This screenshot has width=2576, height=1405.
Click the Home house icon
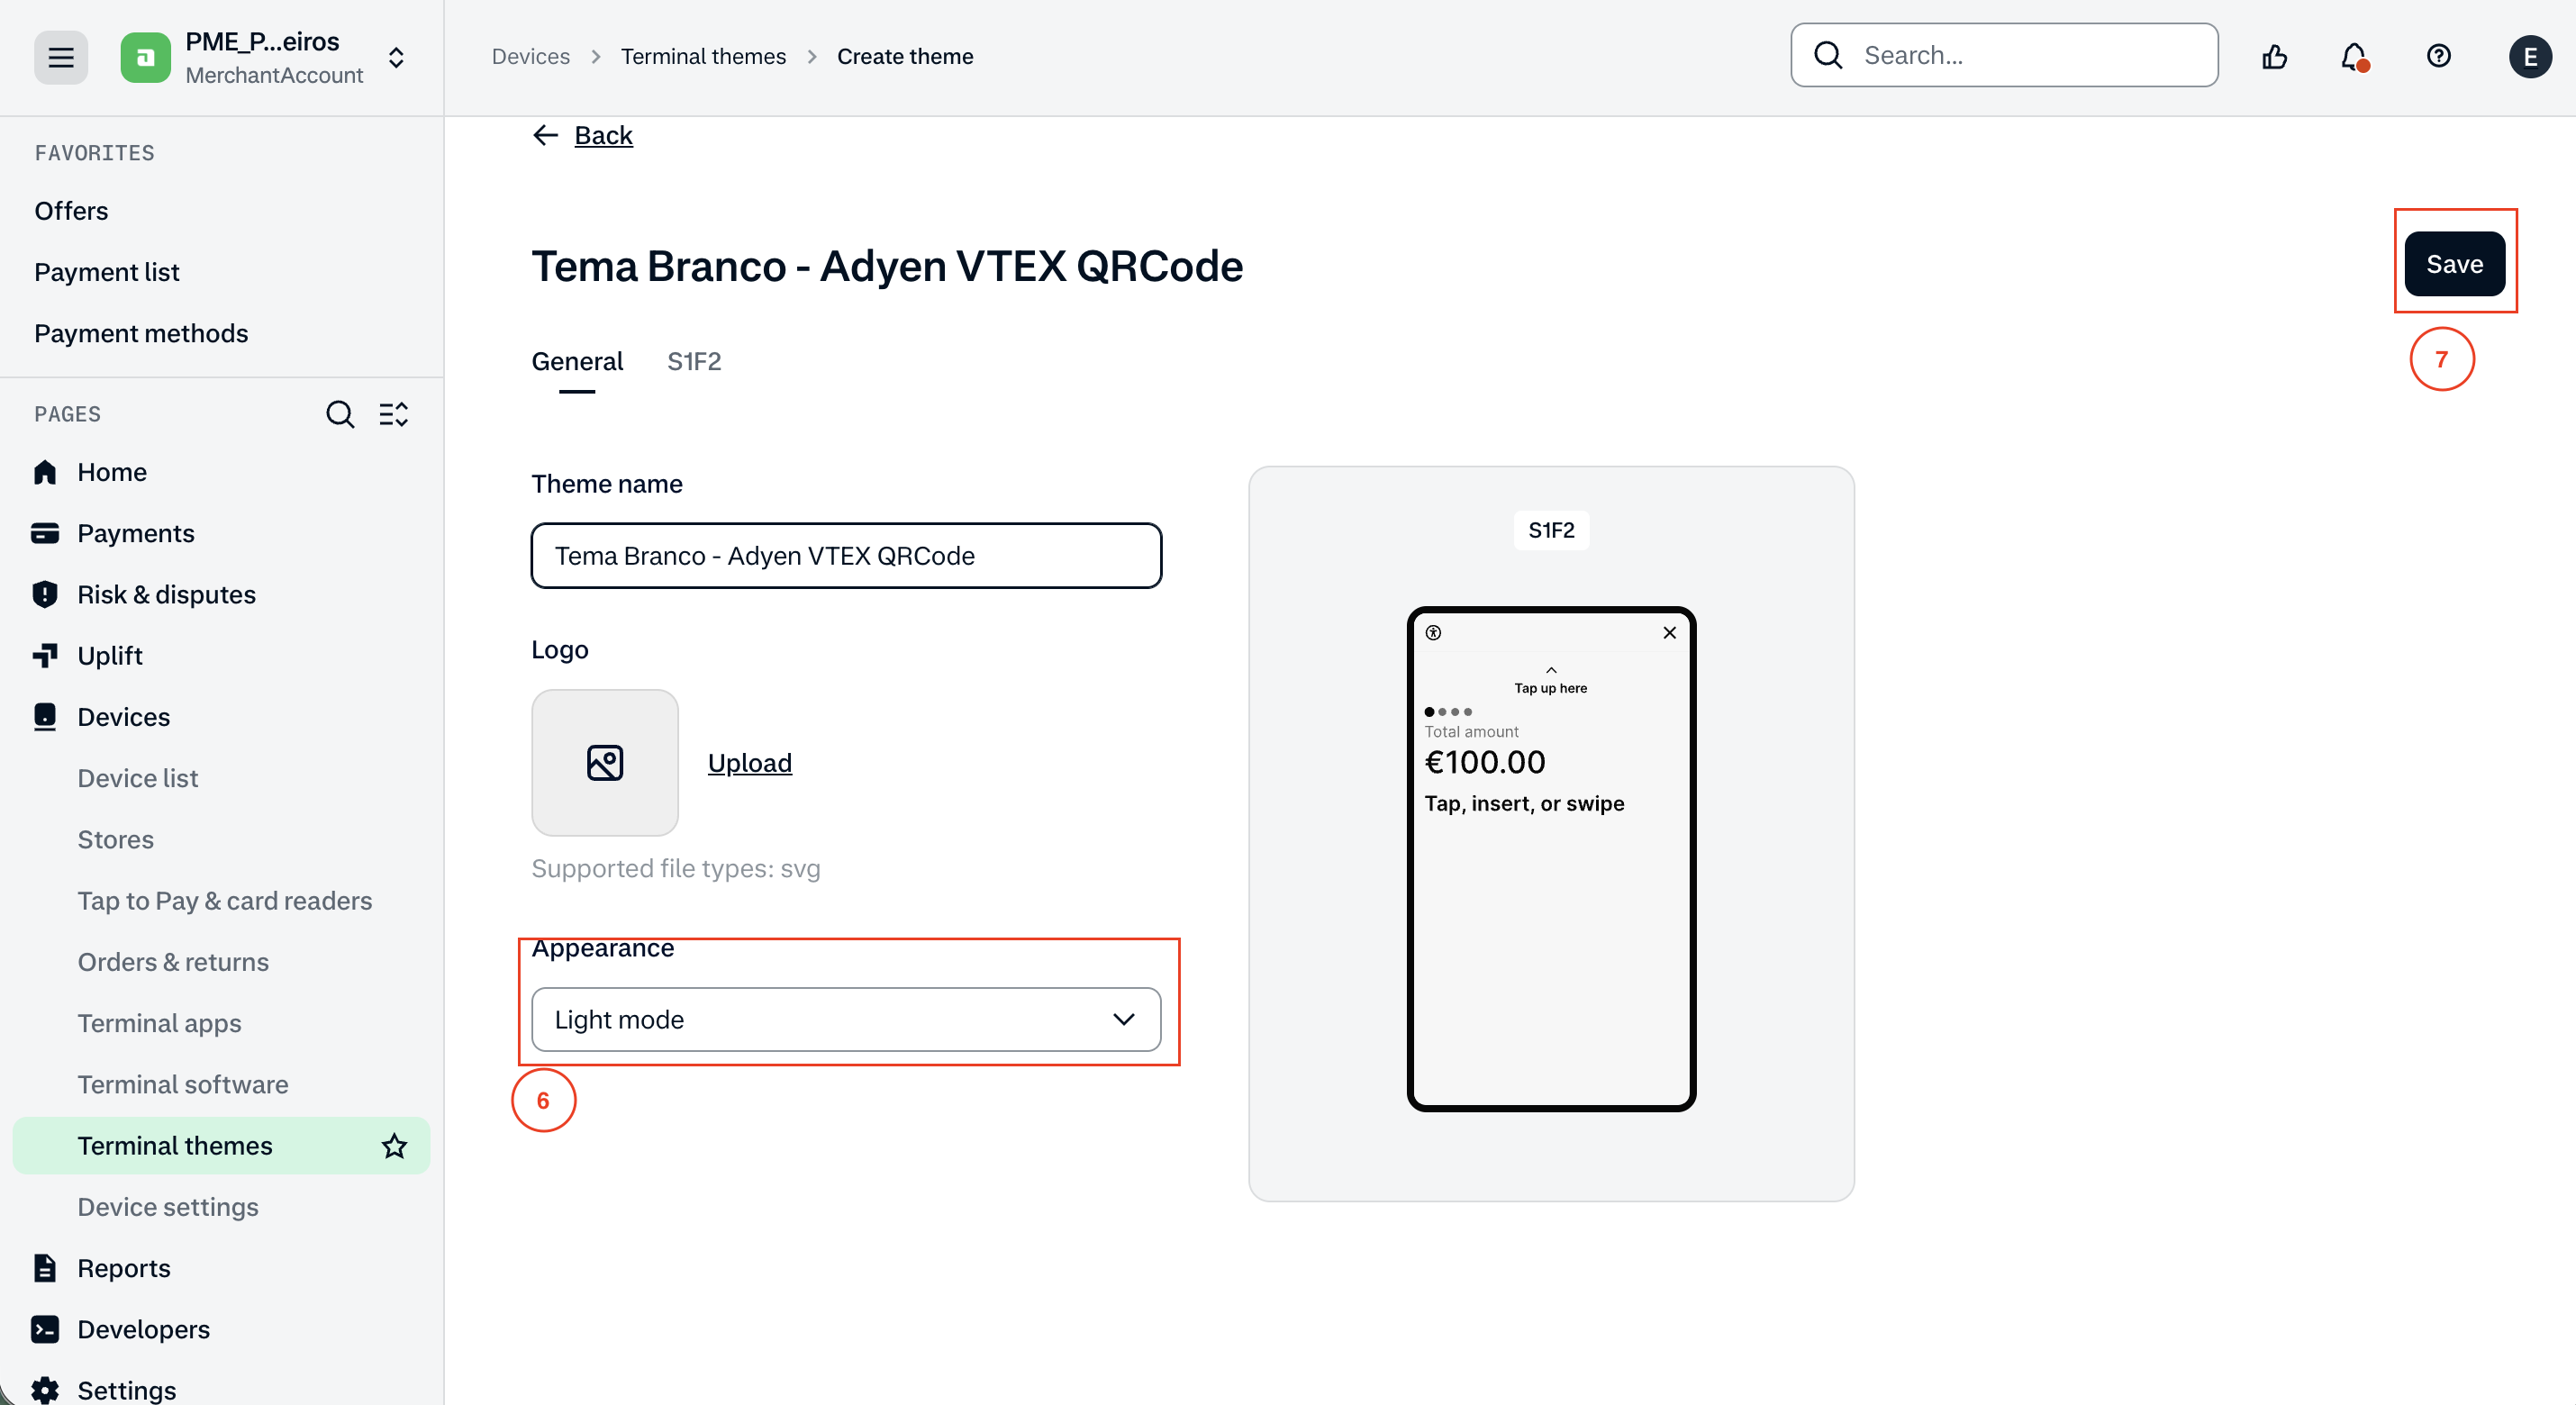(45, 472)
